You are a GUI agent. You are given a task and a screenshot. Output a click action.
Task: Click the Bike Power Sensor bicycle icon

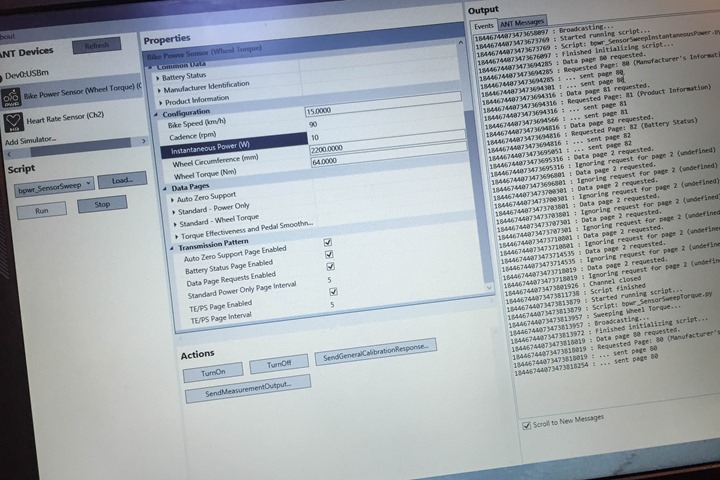click(x=11, y=97)
